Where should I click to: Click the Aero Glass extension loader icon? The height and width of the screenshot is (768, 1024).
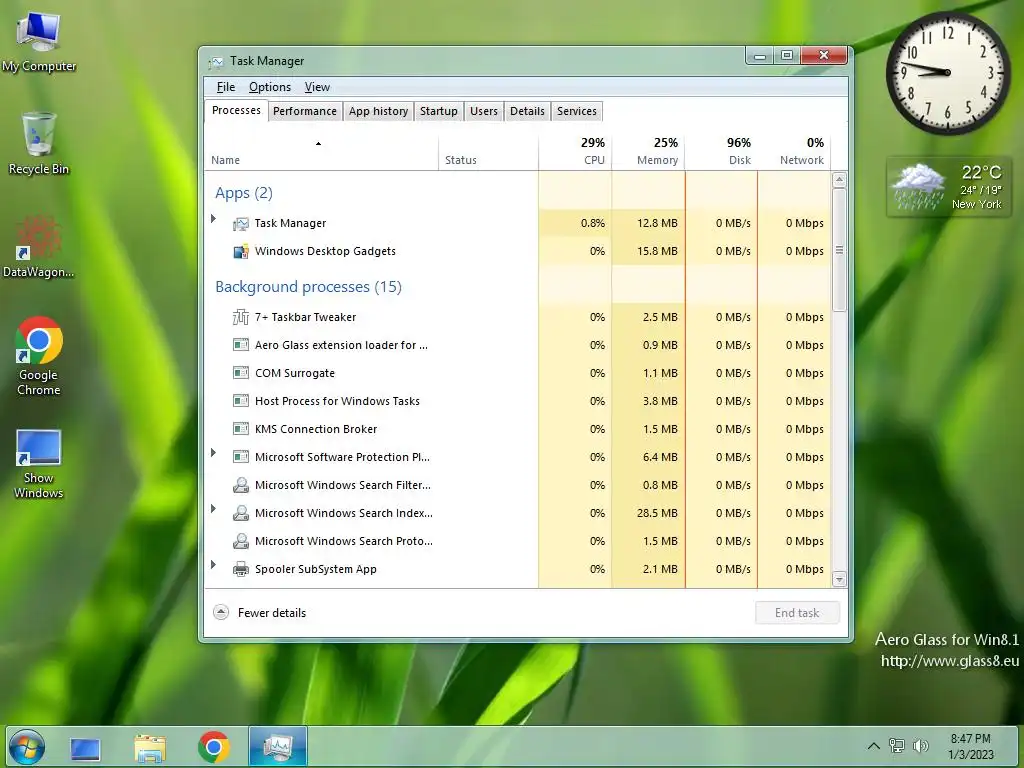click(x=241, y=345)
